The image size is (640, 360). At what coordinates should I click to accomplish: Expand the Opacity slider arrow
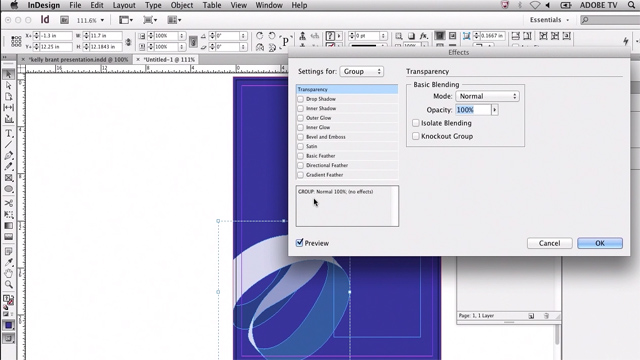click(x=495, y=110)
